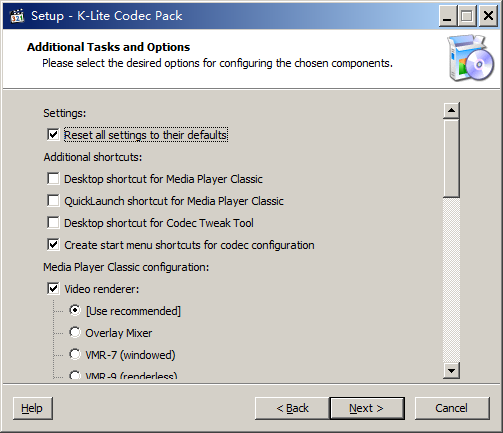Select VMR-7 (windowed) renderer option
503x433 pixels.
75,354
